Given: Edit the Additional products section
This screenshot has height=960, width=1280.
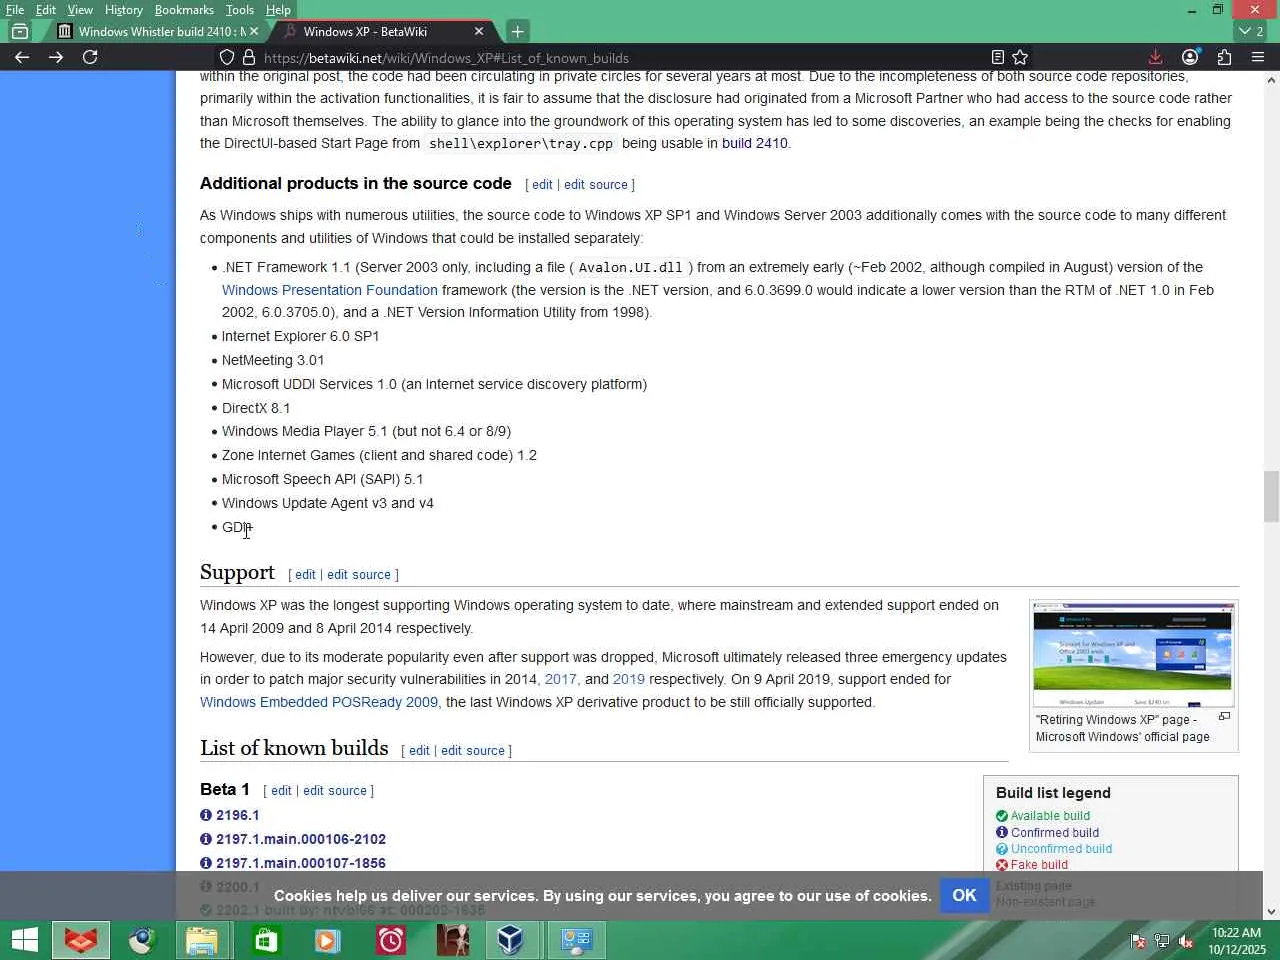Looking at the screenshot, I should pyautogui.click(x=542, y=185).
